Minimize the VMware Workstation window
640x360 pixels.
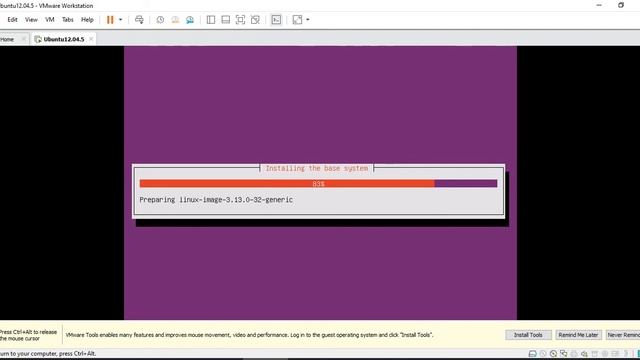(x=599, y=5)
